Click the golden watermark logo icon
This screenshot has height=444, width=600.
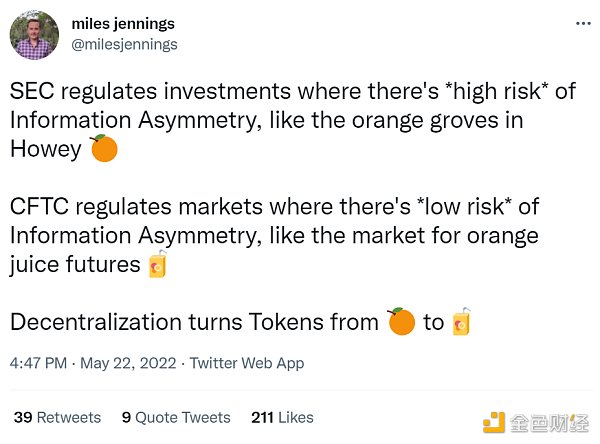pos(494,422)
